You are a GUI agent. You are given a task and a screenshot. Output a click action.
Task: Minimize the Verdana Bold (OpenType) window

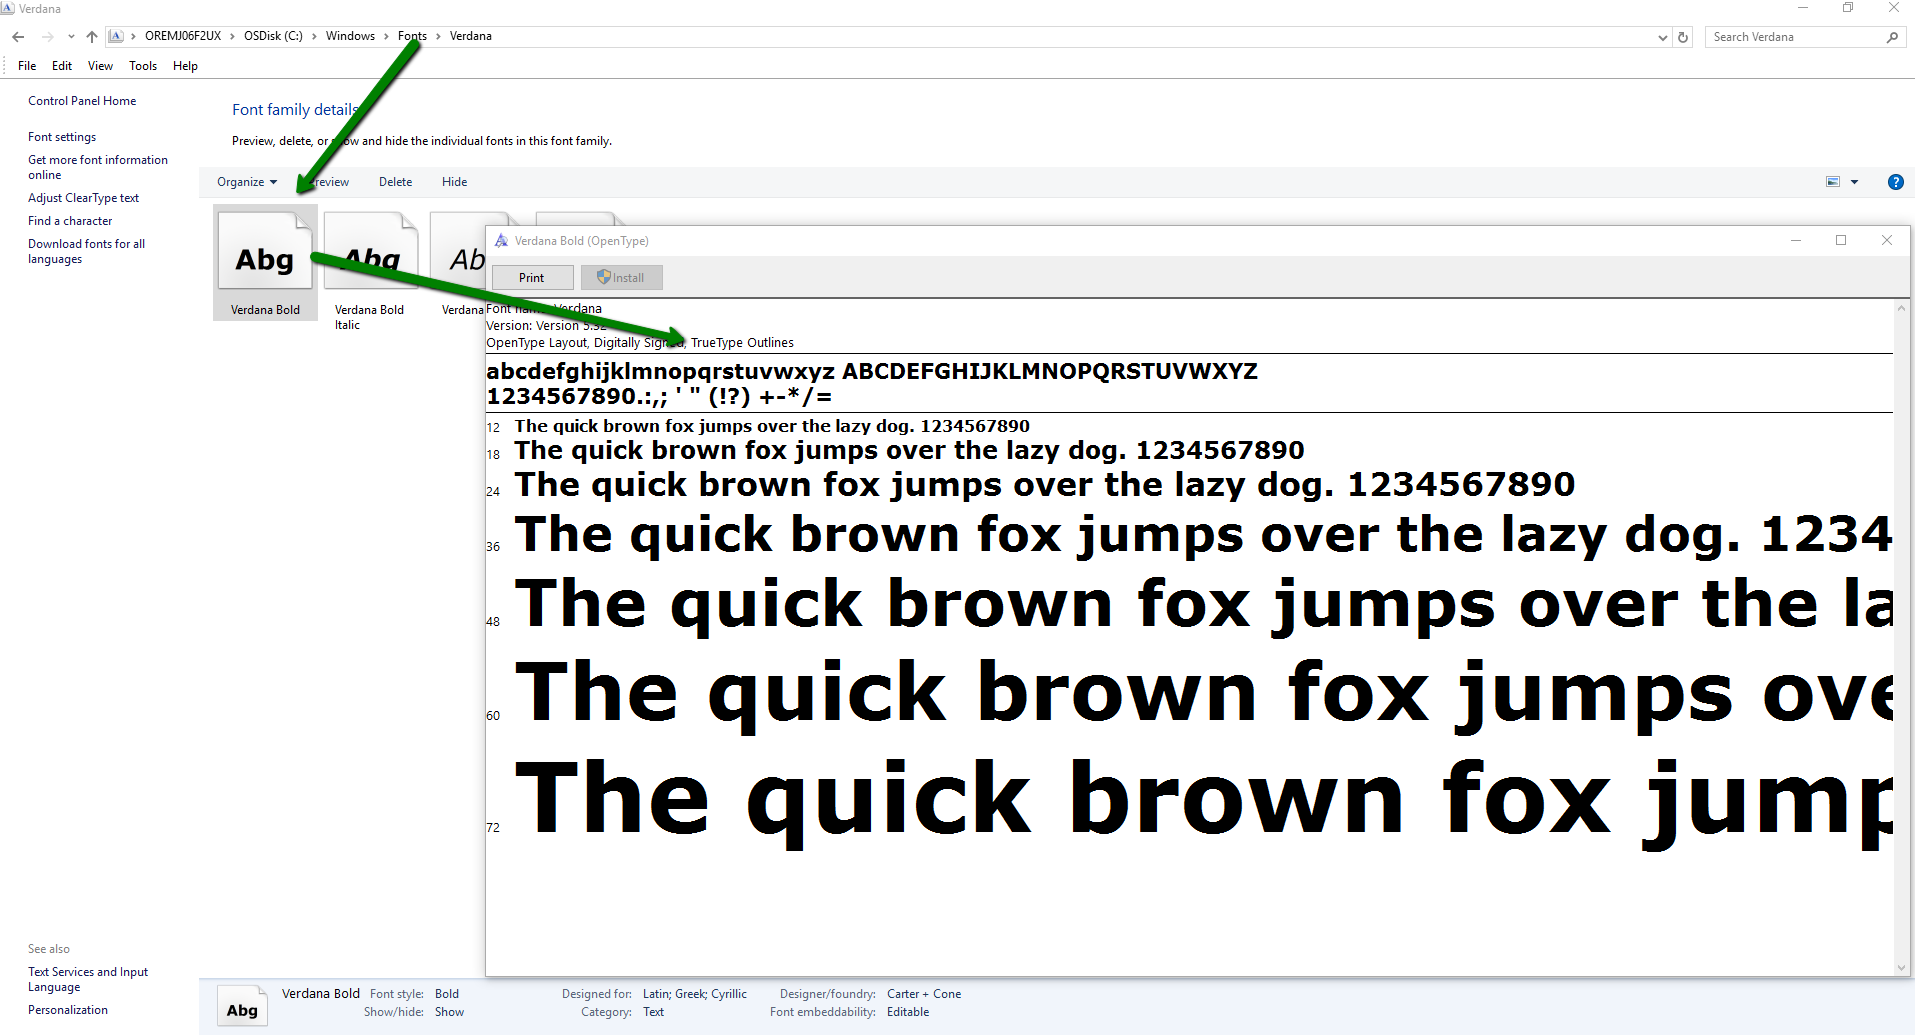point(1796,241)
